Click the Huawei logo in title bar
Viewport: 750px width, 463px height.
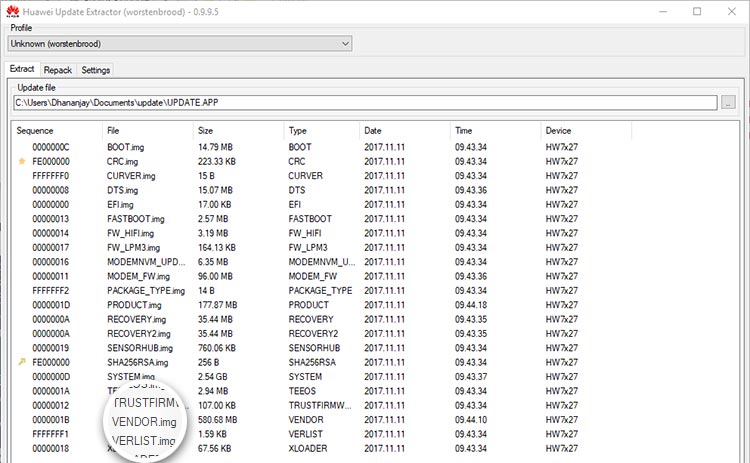tap(13, 11)
